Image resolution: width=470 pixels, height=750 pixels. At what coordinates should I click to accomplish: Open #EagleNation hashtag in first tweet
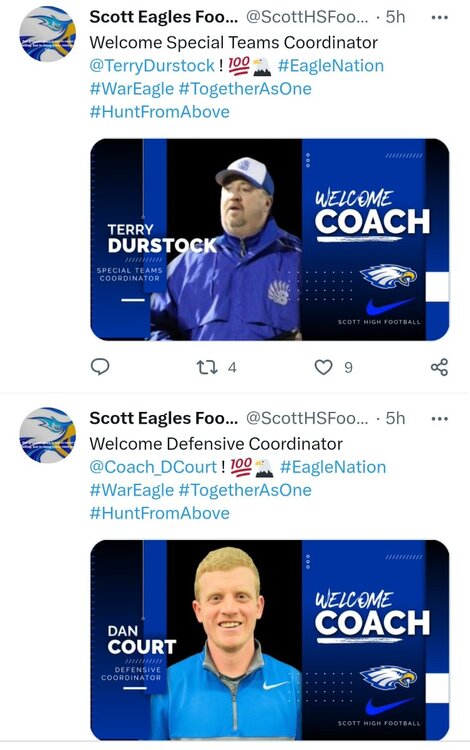click(x=331, y=66)
